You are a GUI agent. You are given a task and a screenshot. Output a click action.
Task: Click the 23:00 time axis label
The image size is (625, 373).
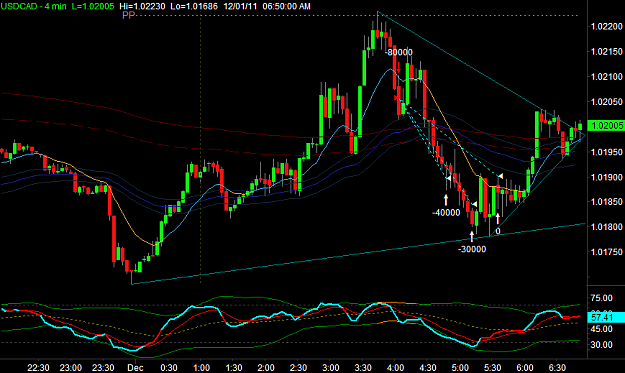tap(71, 368)
